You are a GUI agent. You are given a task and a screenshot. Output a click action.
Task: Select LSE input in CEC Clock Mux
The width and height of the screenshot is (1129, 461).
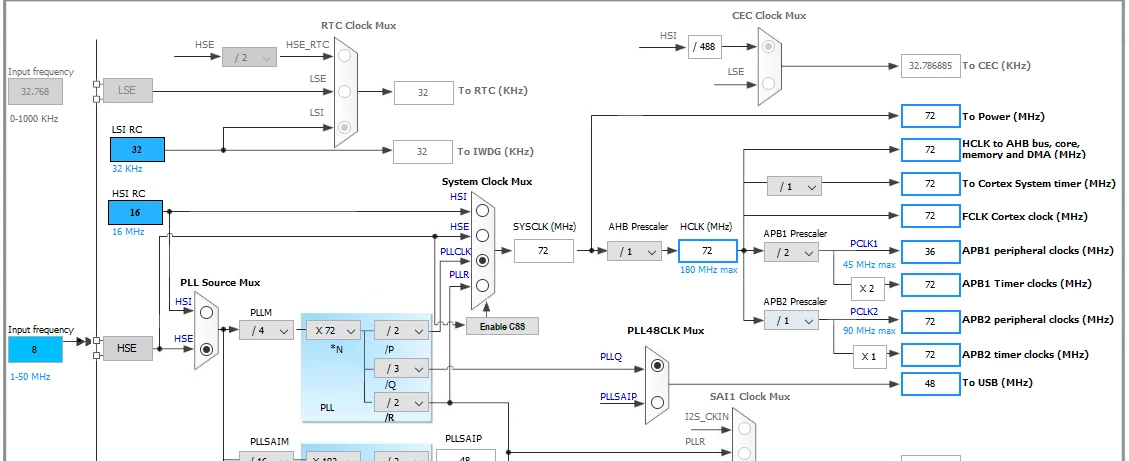click(769, 84)
